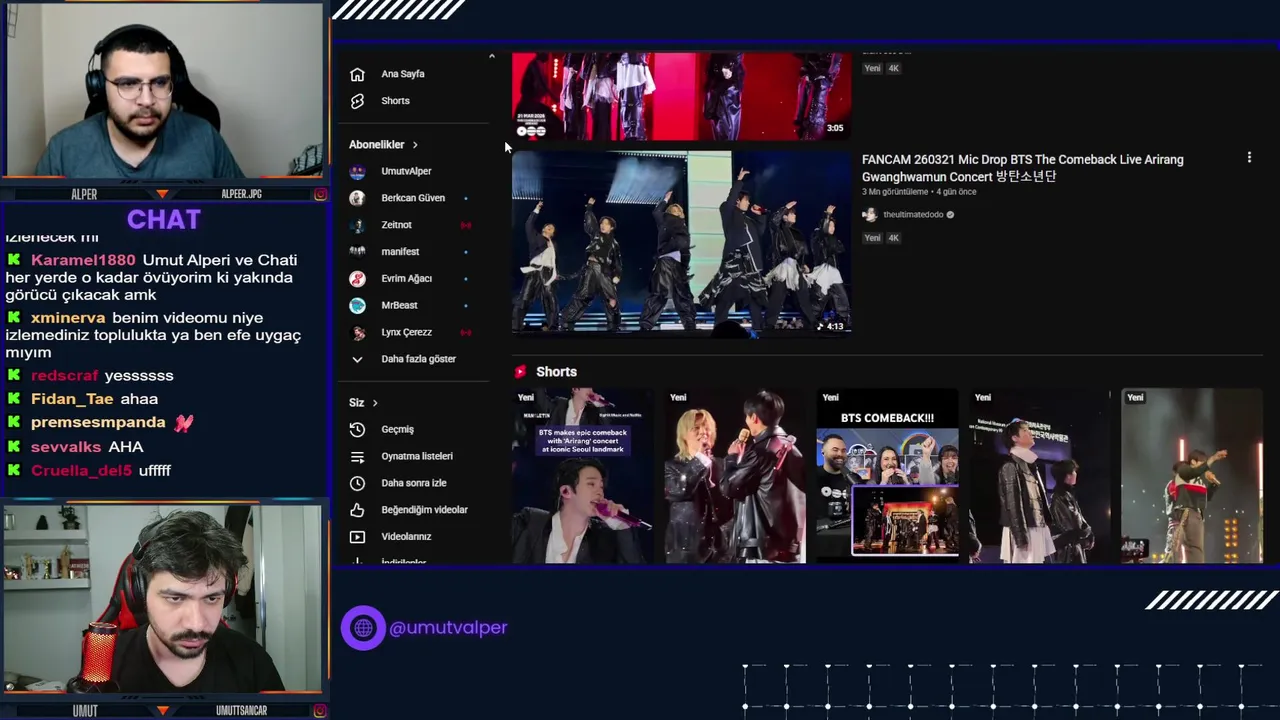Open Short about BTS epic comeback Arirang

583,476
